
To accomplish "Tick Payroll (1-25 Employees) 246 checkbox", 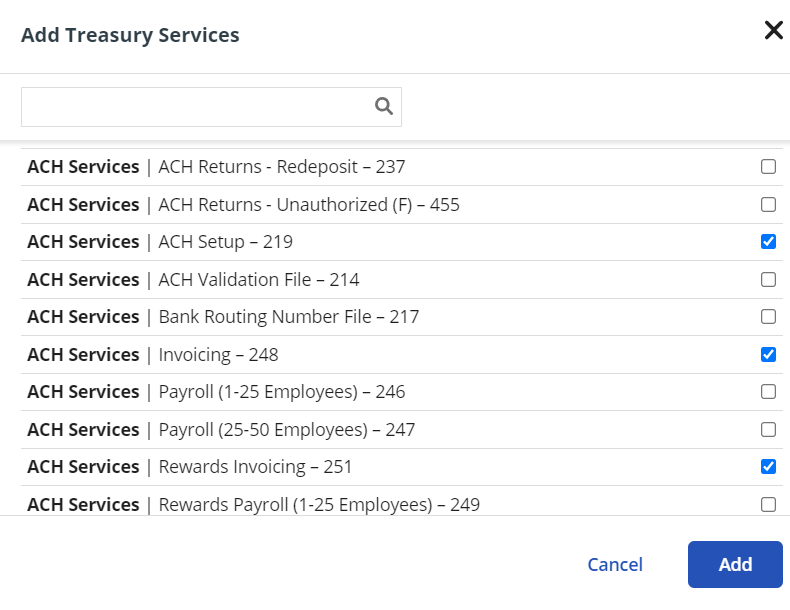I will coord(768,392).
